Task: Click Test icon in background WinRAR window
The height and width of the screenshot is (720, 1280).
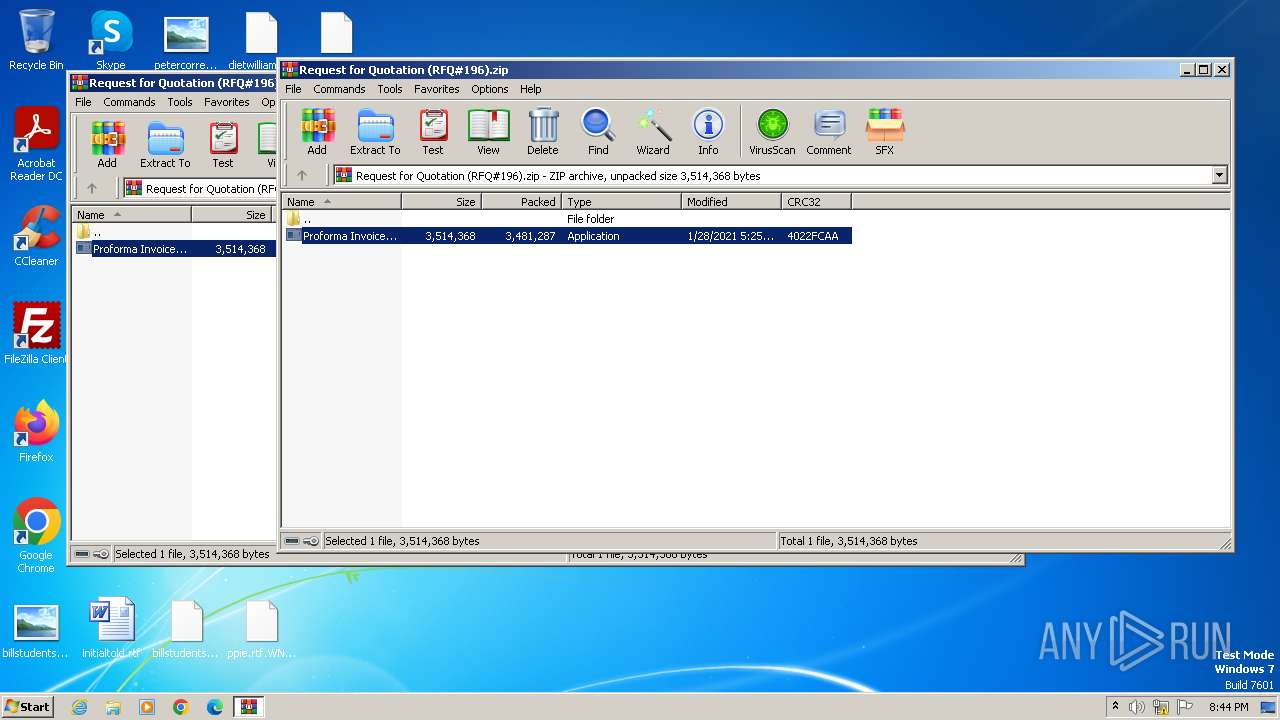Action: [223, 145]
